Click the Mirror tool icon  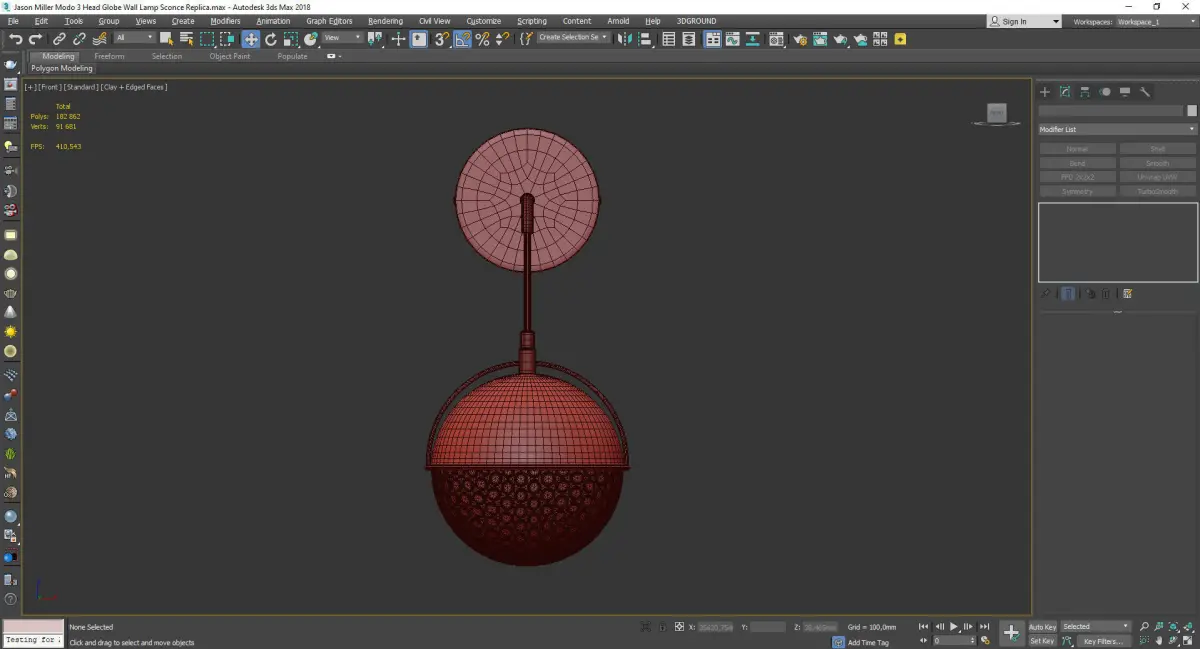(x=625, y=39)
